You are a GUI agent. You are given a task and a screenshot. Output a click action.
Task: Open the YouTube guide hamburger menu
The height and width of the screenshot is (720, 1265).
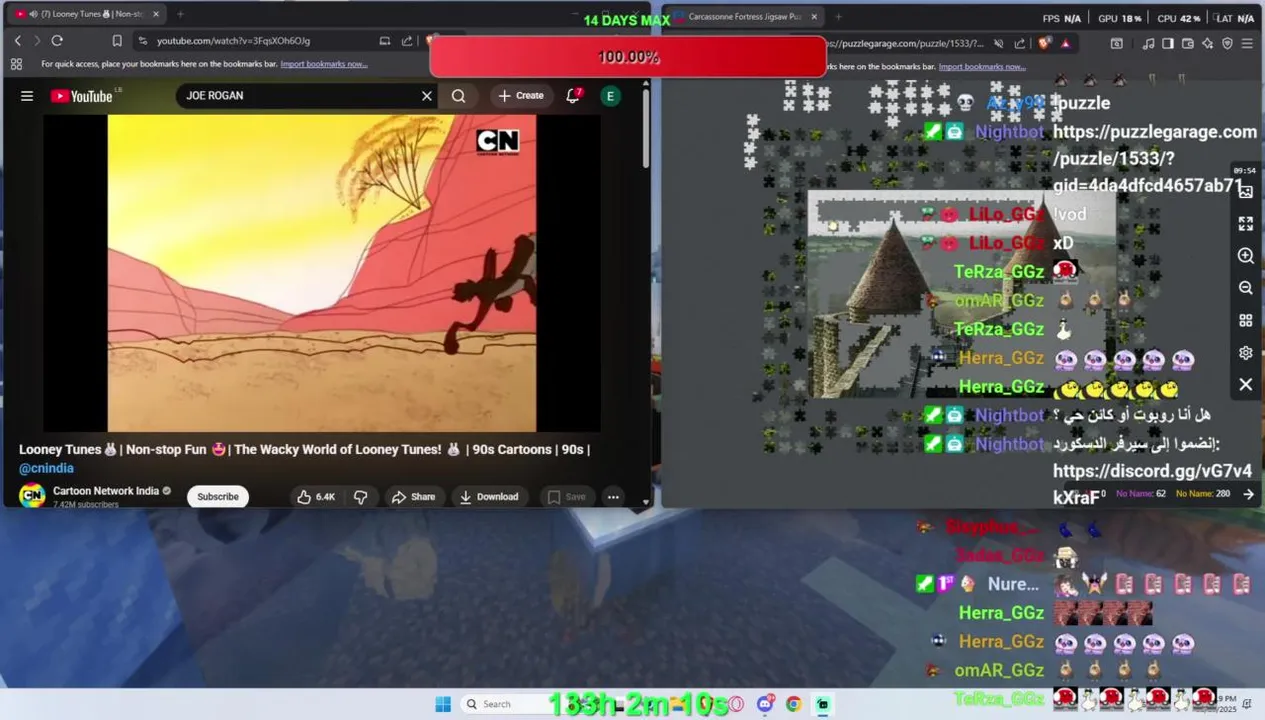pos(27,96)
